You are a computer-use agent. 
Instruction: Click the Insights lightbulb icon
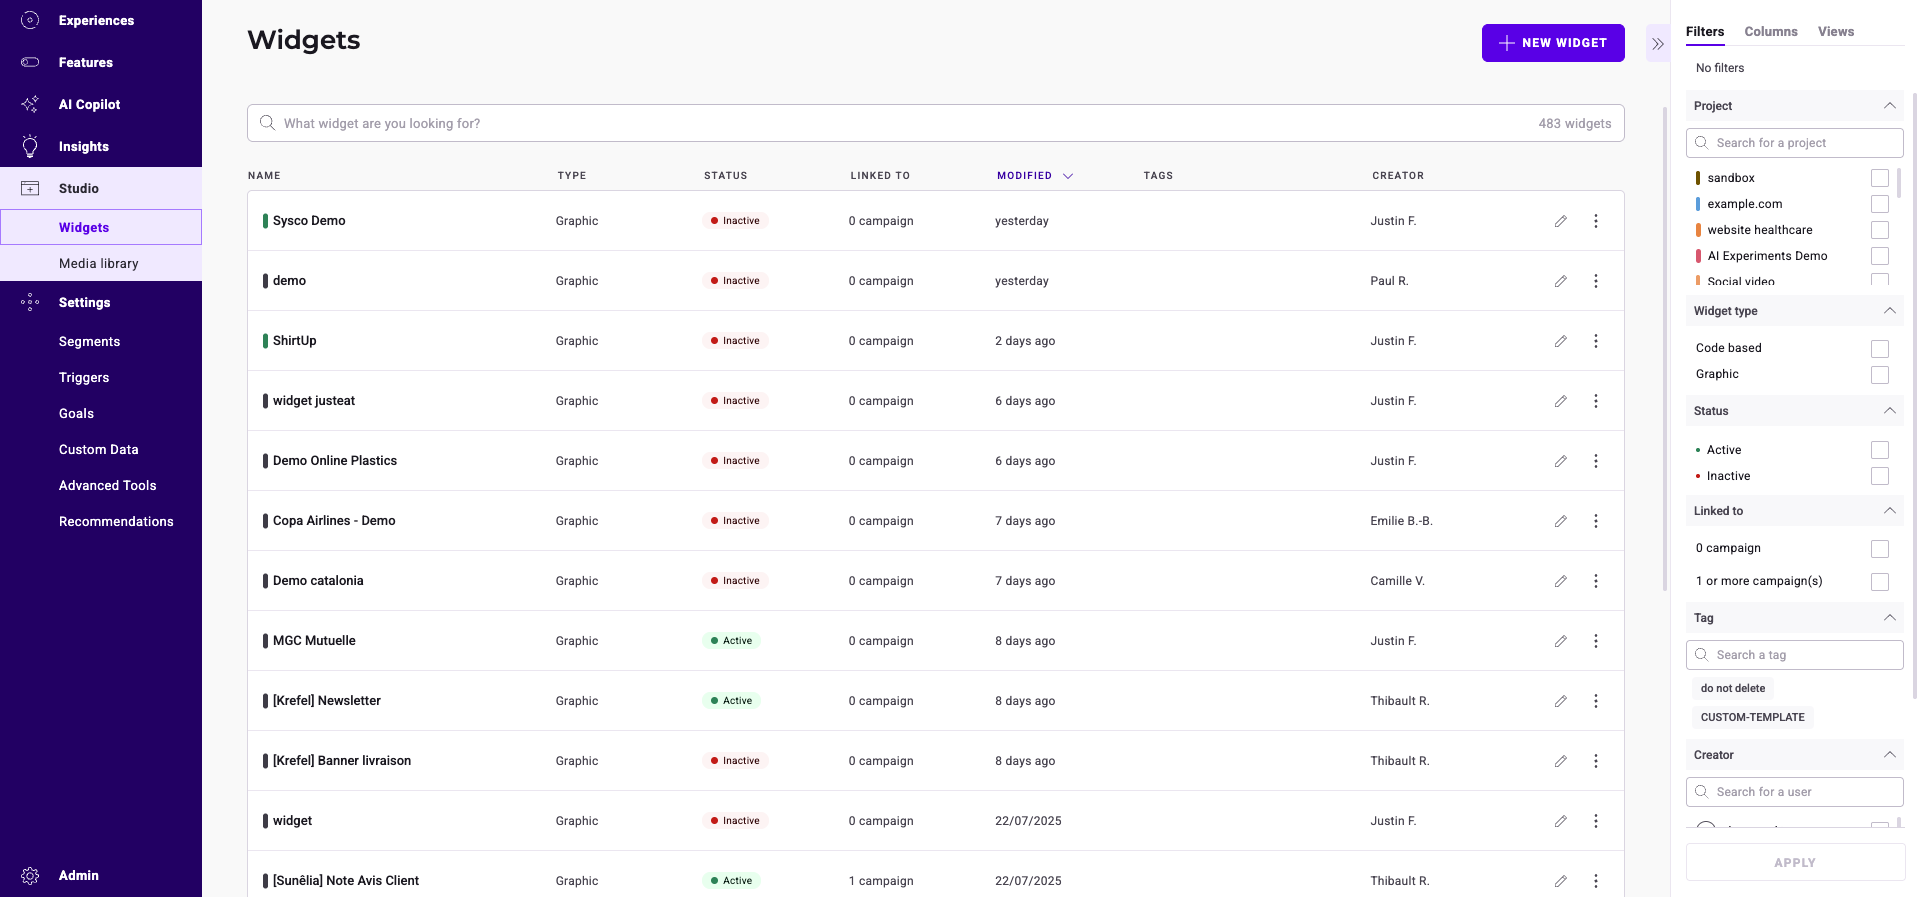[30, 146]
